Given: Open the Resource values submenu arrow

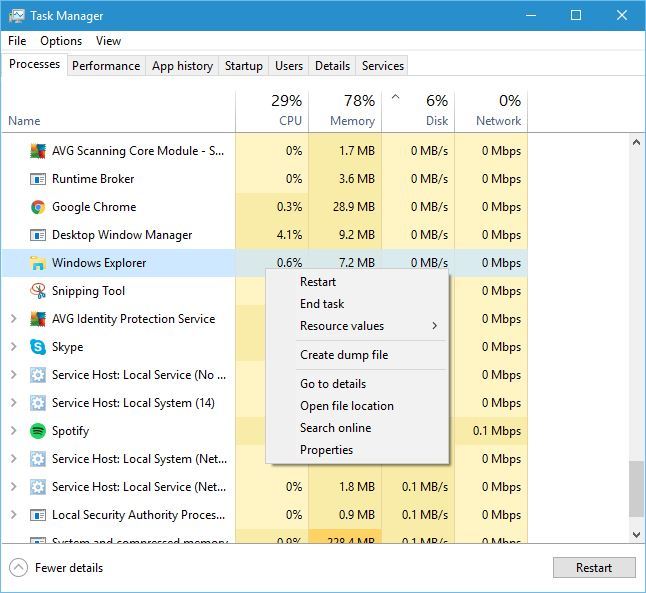Looking at the screenshot, I should (x=435, y=326).
